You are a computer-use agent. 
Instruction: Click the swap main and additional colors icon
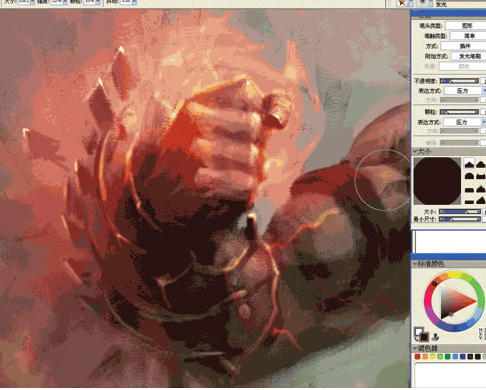[417, 339]
